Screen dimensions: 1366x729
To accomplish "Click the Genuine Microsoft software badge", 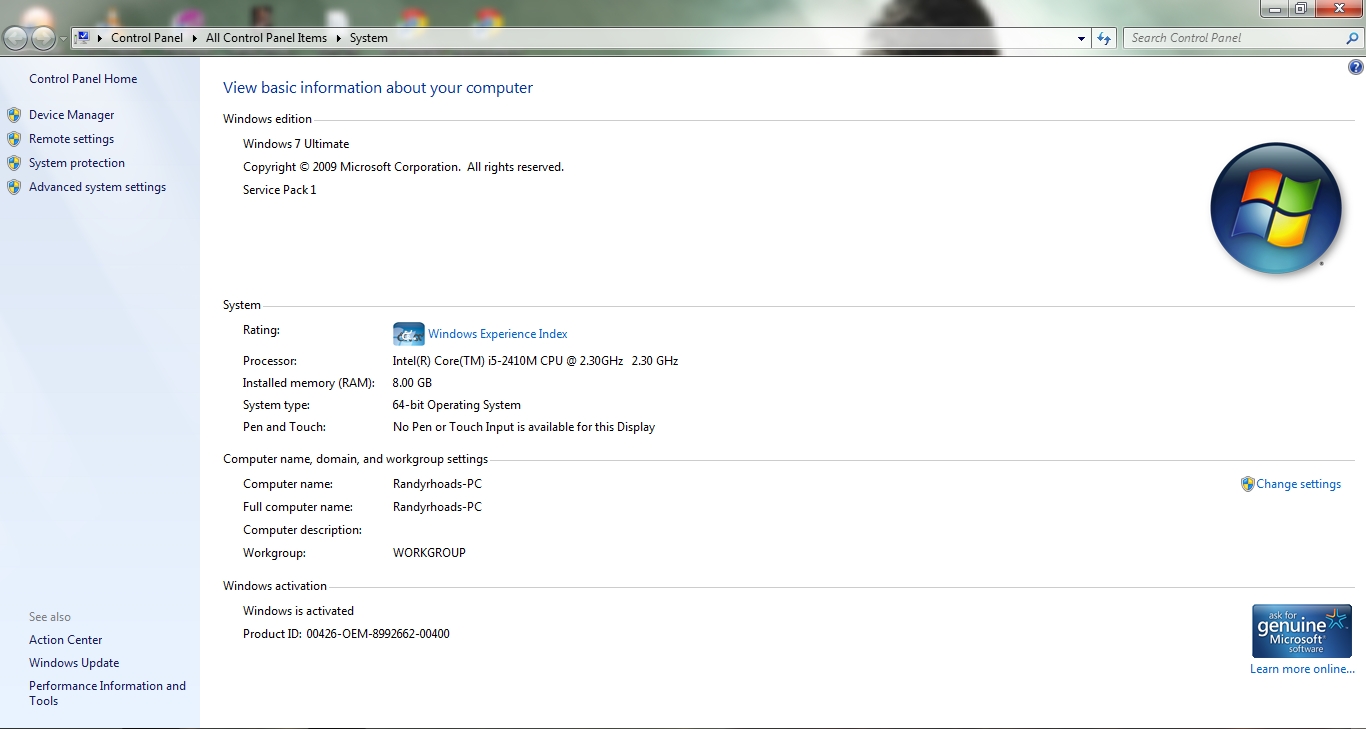I will tap(1302, 631).
